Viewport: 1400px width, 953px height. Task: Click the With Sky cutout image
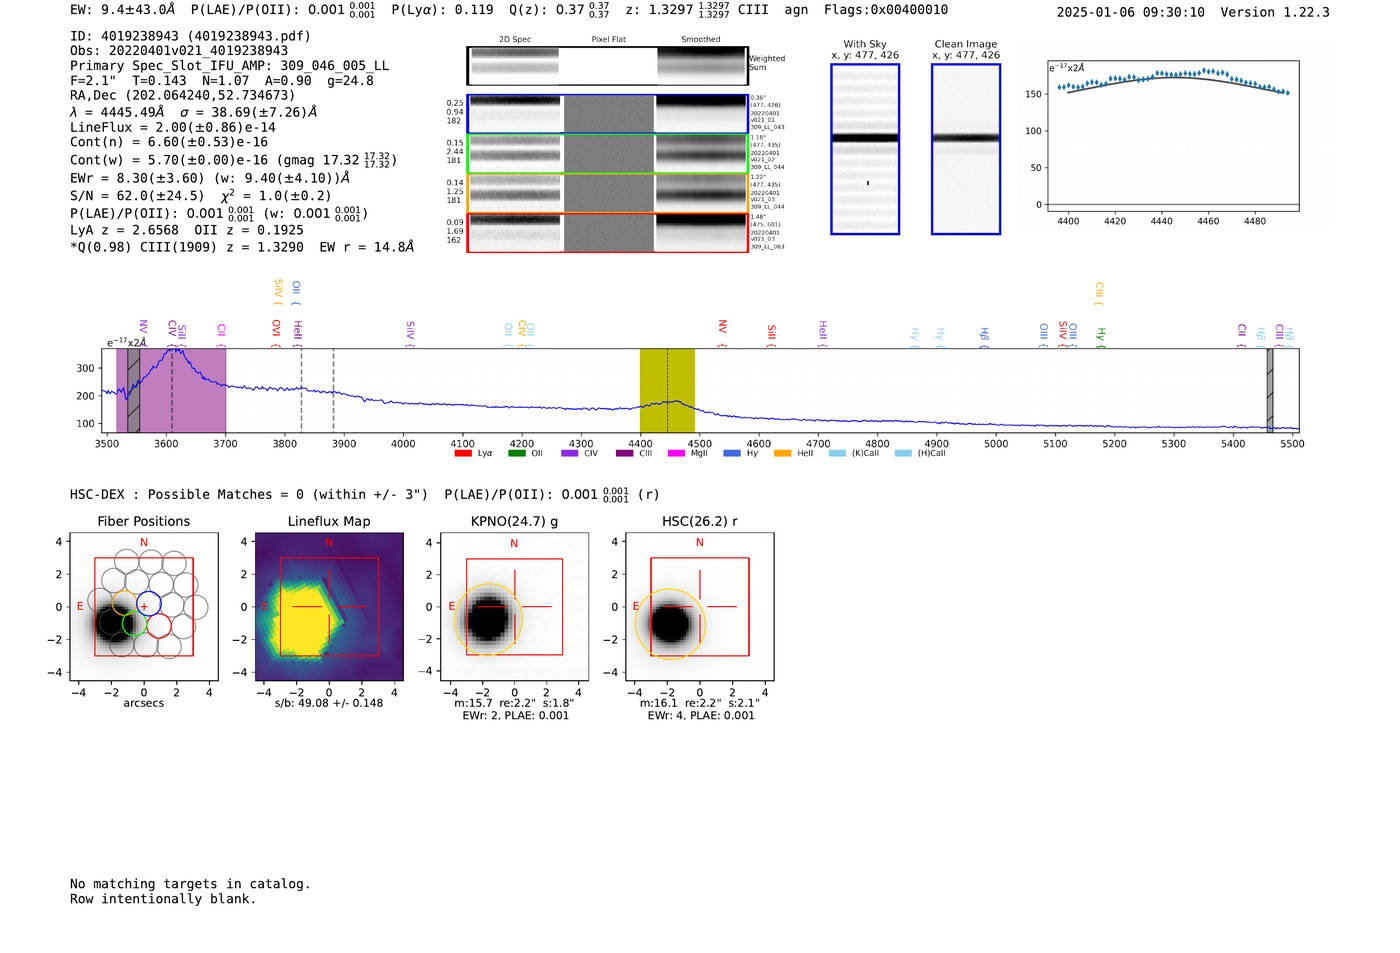[865, 149]
